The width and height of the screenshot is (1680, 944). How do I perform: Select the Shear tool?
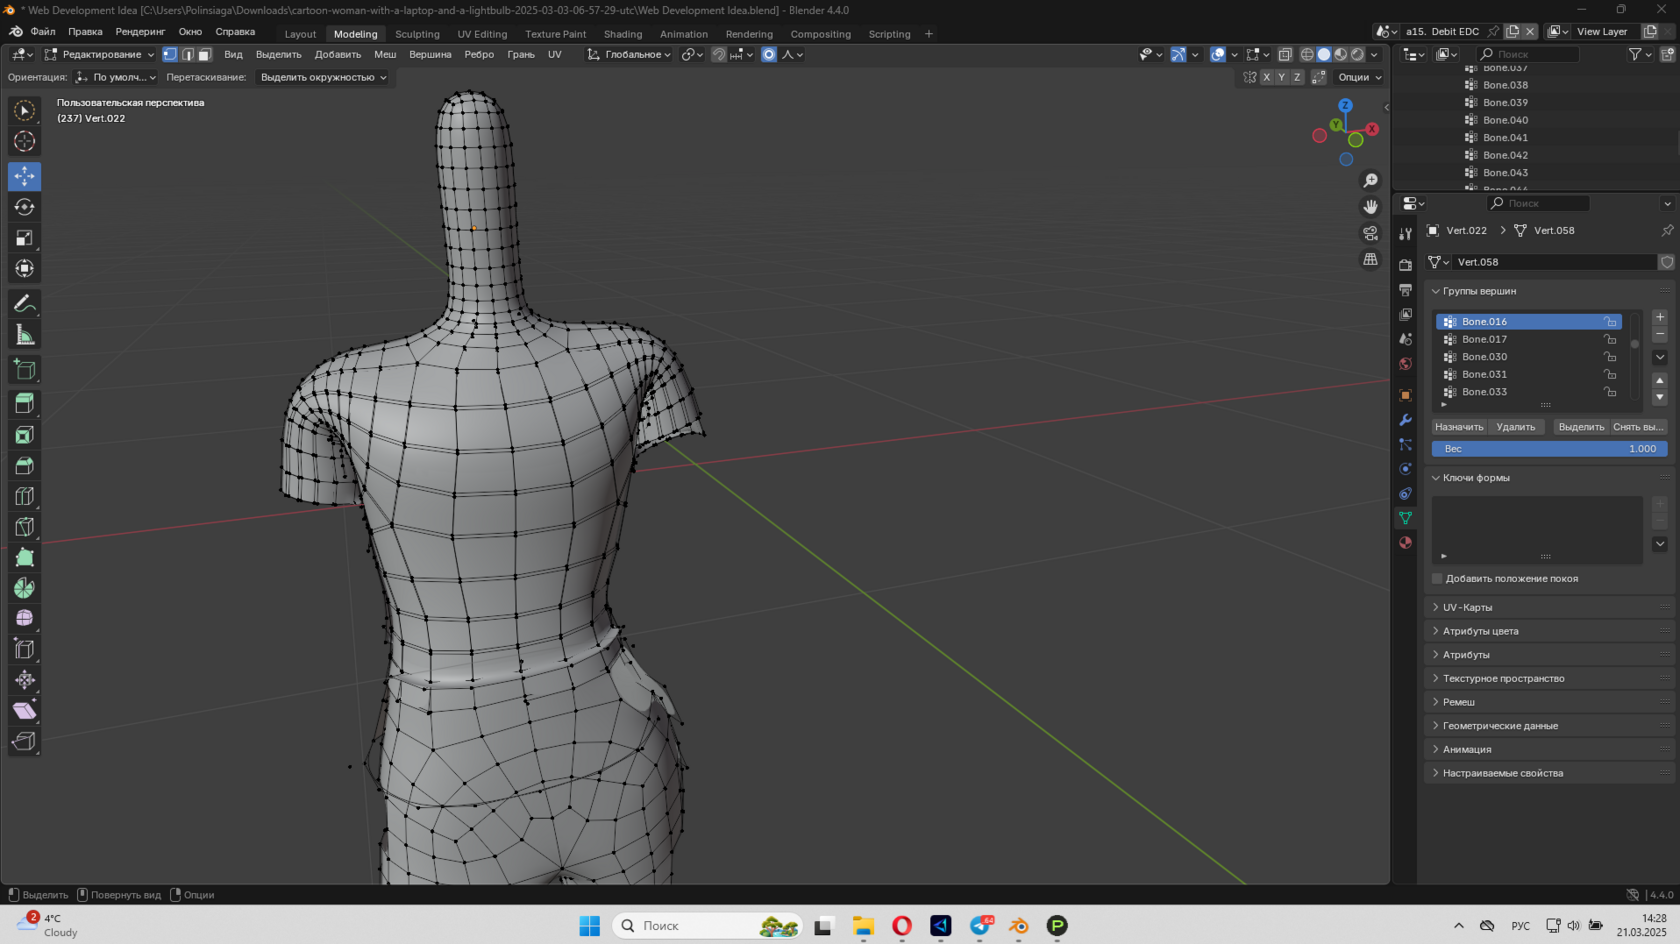24,711
